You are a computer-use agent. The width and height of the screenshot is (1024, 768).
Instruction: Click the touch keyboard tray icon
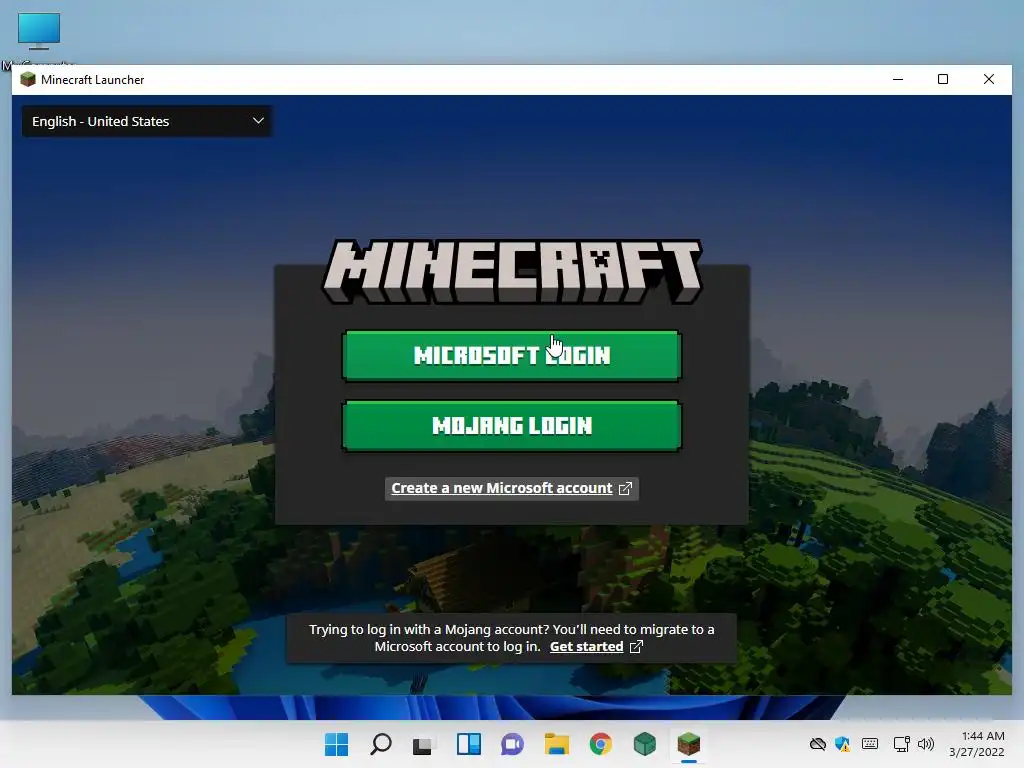(870, 744)
